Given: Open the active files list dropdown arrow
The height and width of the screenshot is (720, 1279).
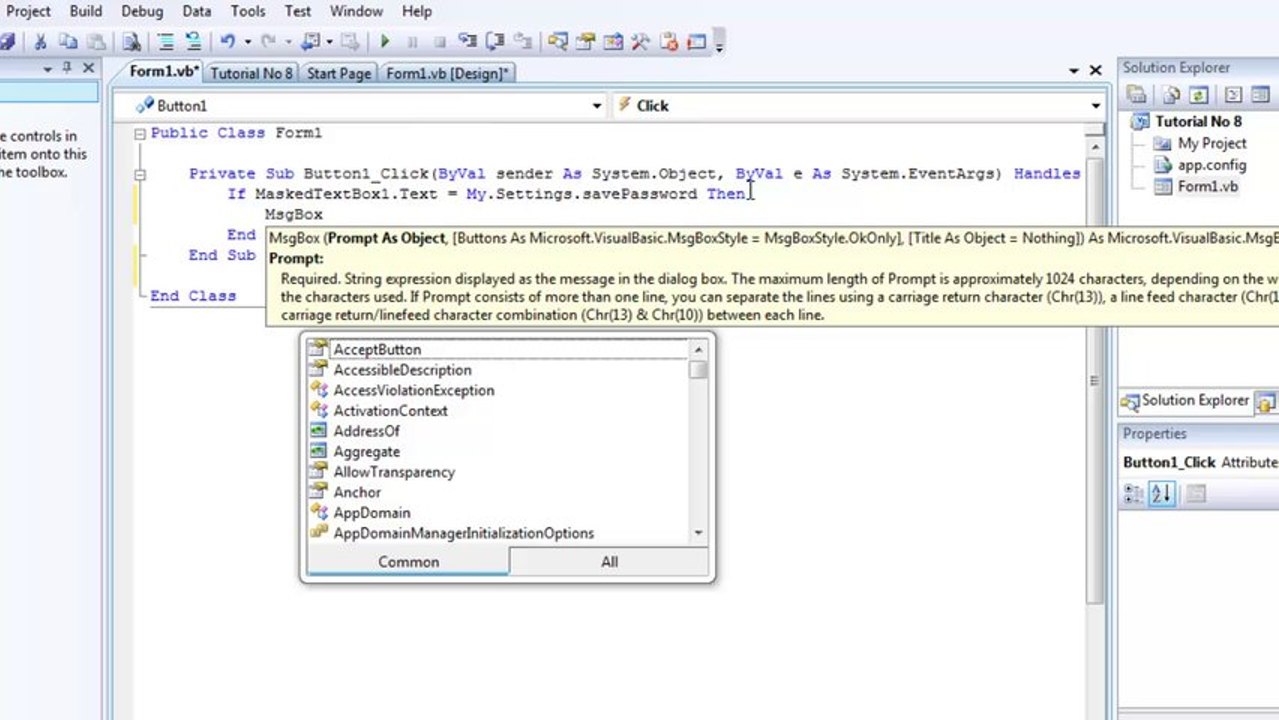Looking at the screenshot, I should [x=1074, y=71].
